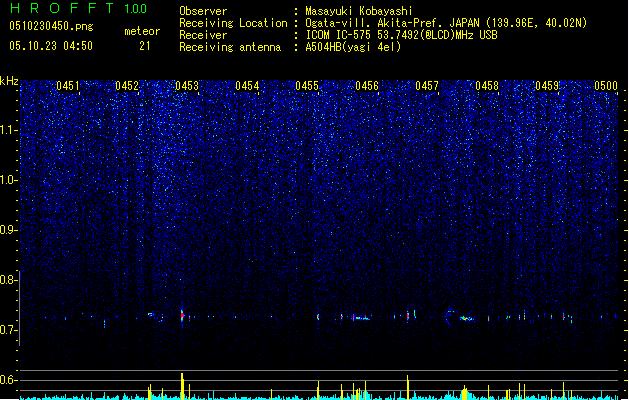Click the meteor count value 21
The height and width of the screenshot is (400, 629).
click(145, 46)
